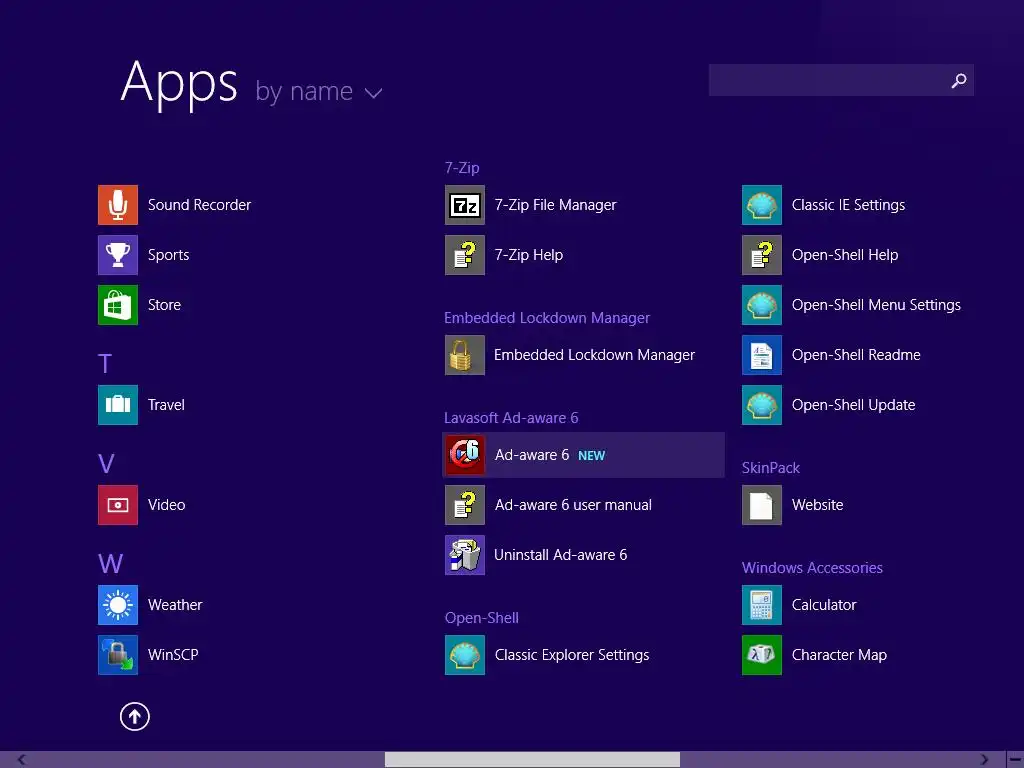Click the 'Classic Explorer Settings' label
1024x768 pixels.
pyautogui.click(x=571, y=655)
